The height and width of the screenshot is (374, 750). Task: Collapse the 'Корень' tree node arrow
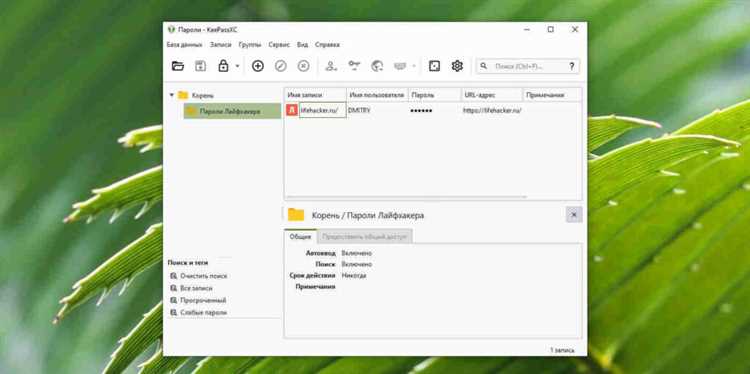point(172,95)
